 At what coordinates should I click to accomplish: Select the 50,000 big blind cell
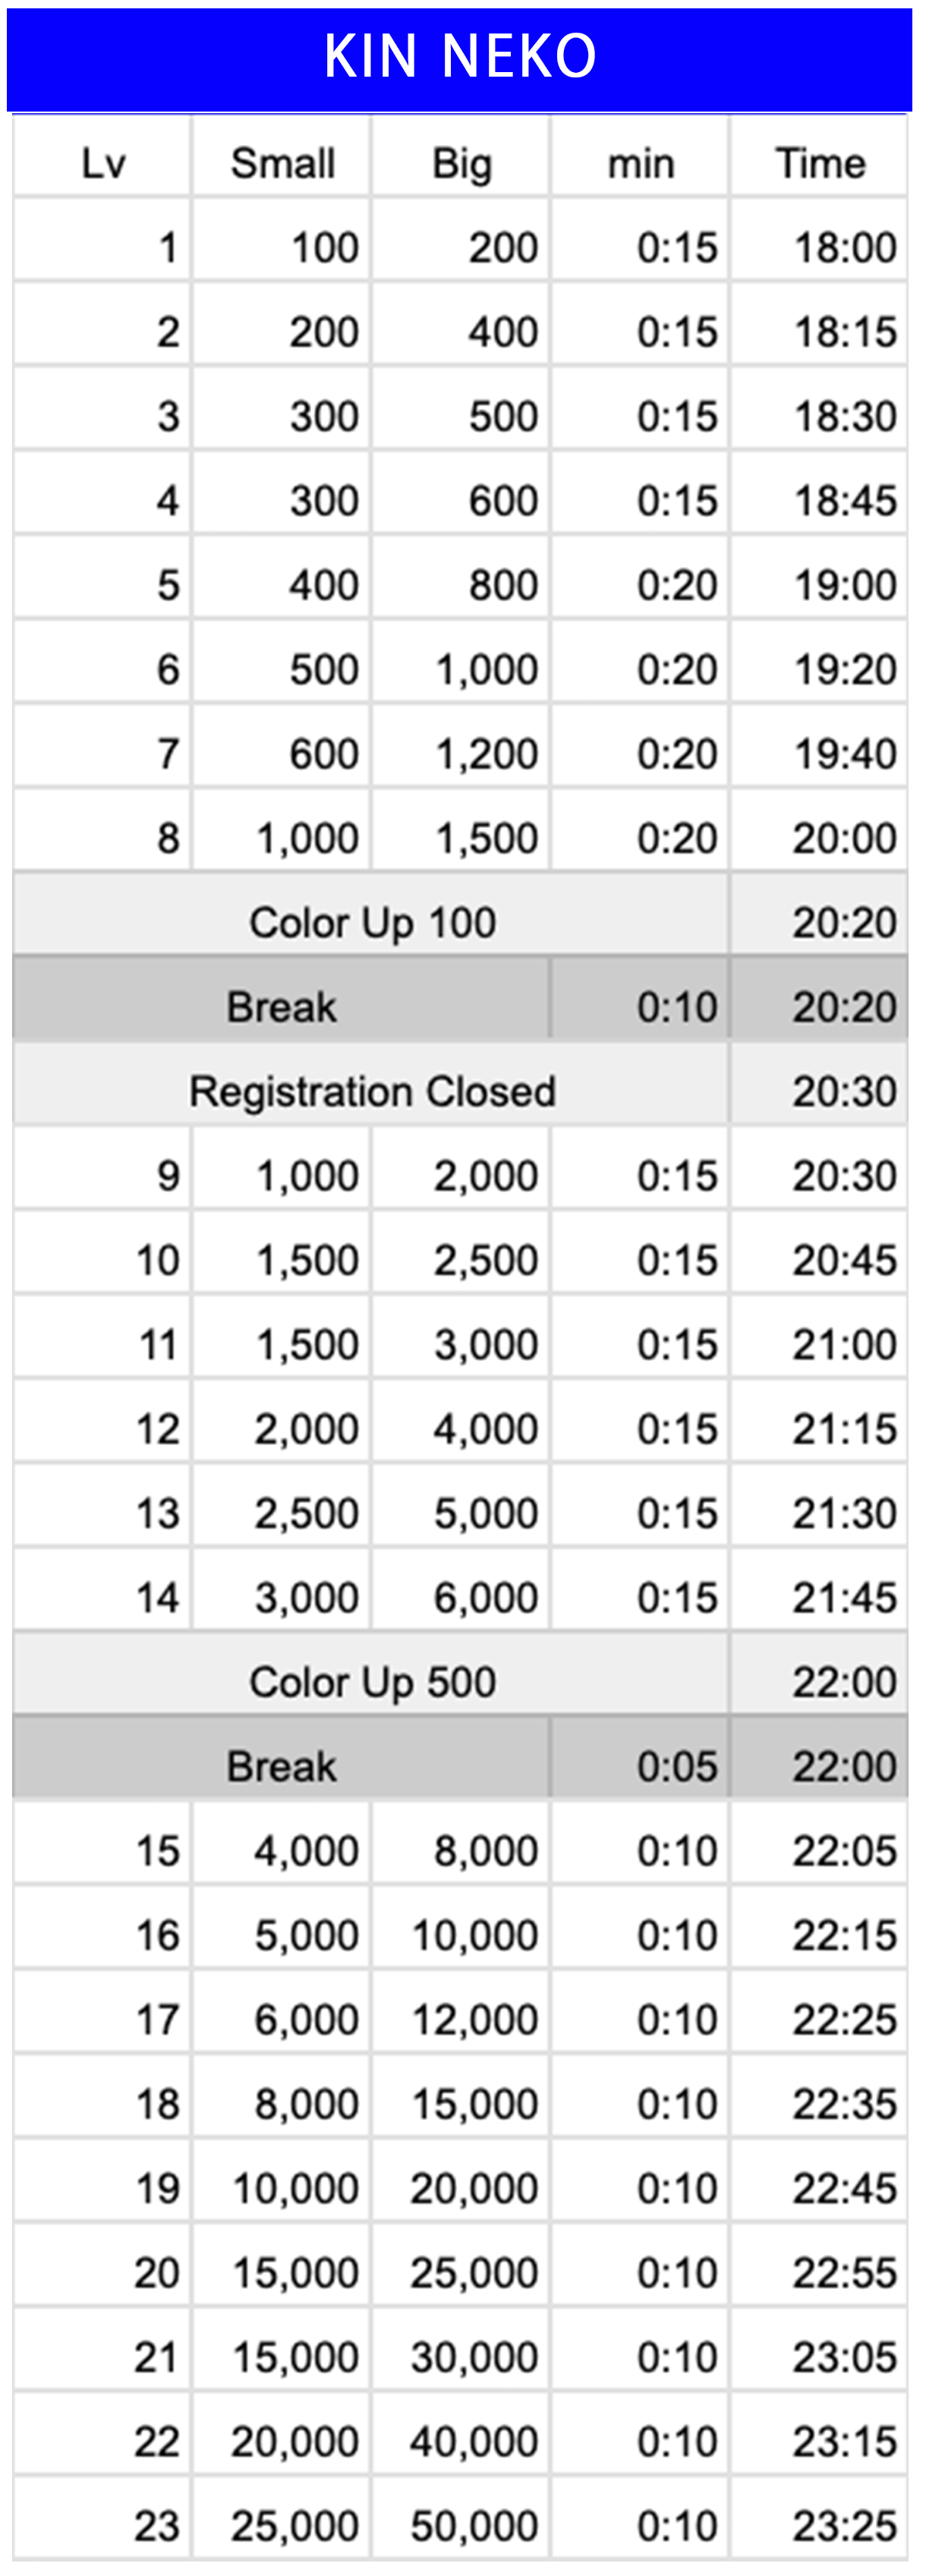click(x=475, y=2526)
